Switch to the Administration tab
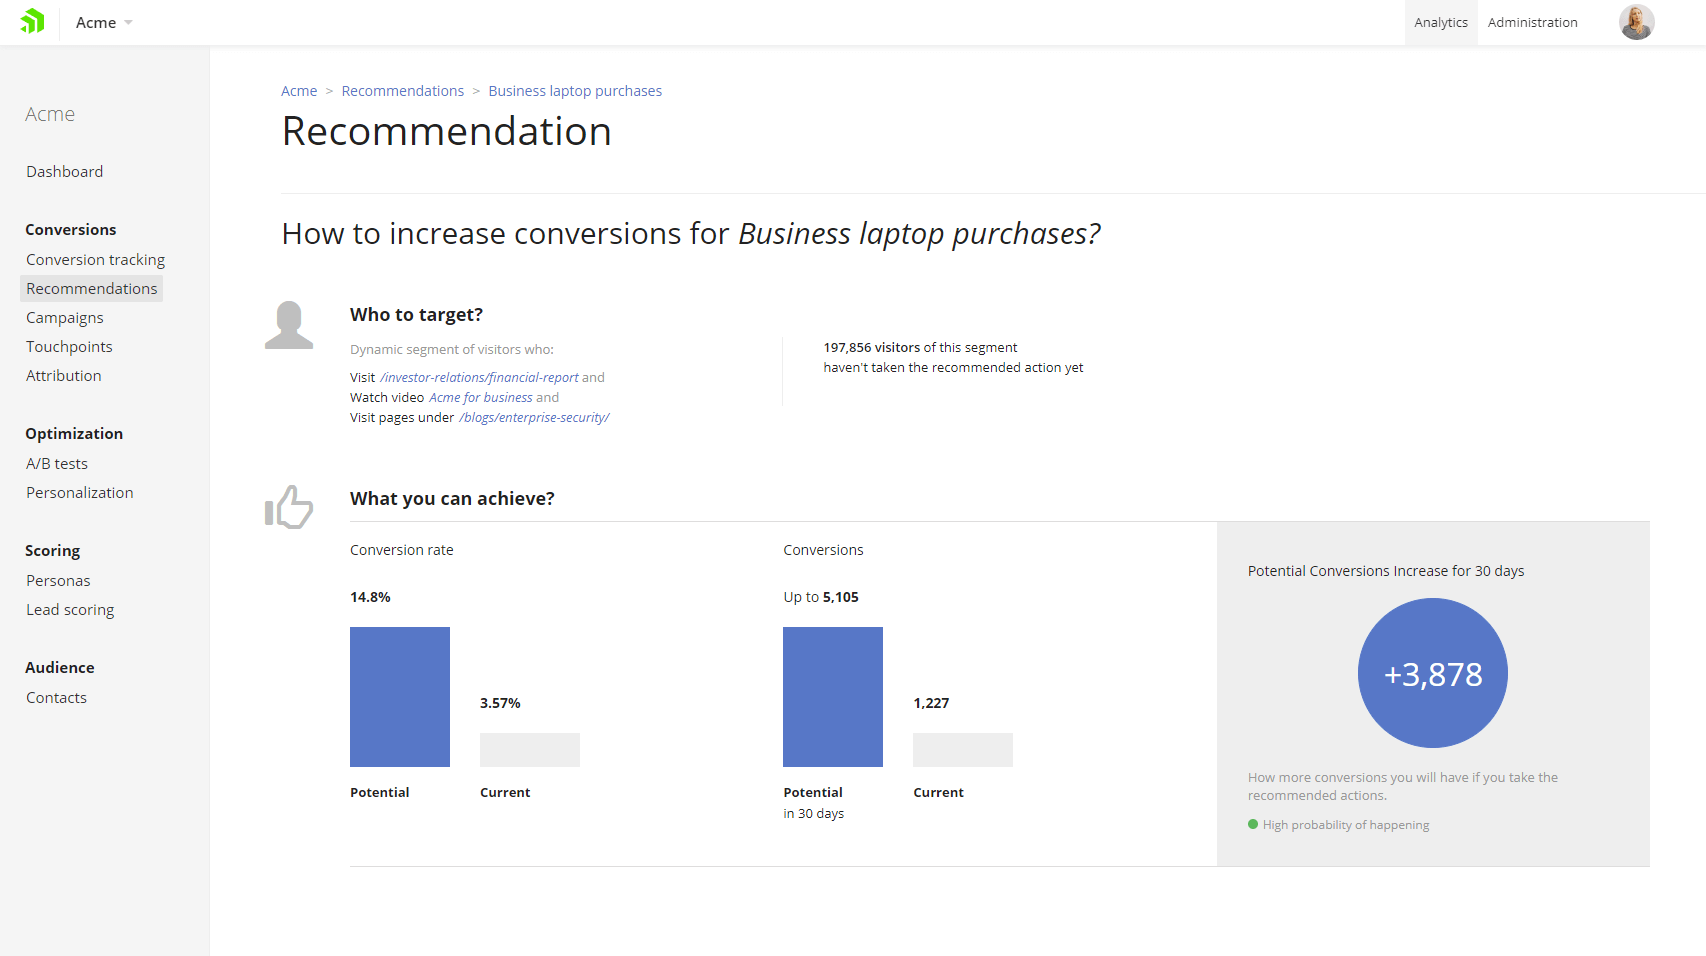The image size is (1706, 956). 1532,23
